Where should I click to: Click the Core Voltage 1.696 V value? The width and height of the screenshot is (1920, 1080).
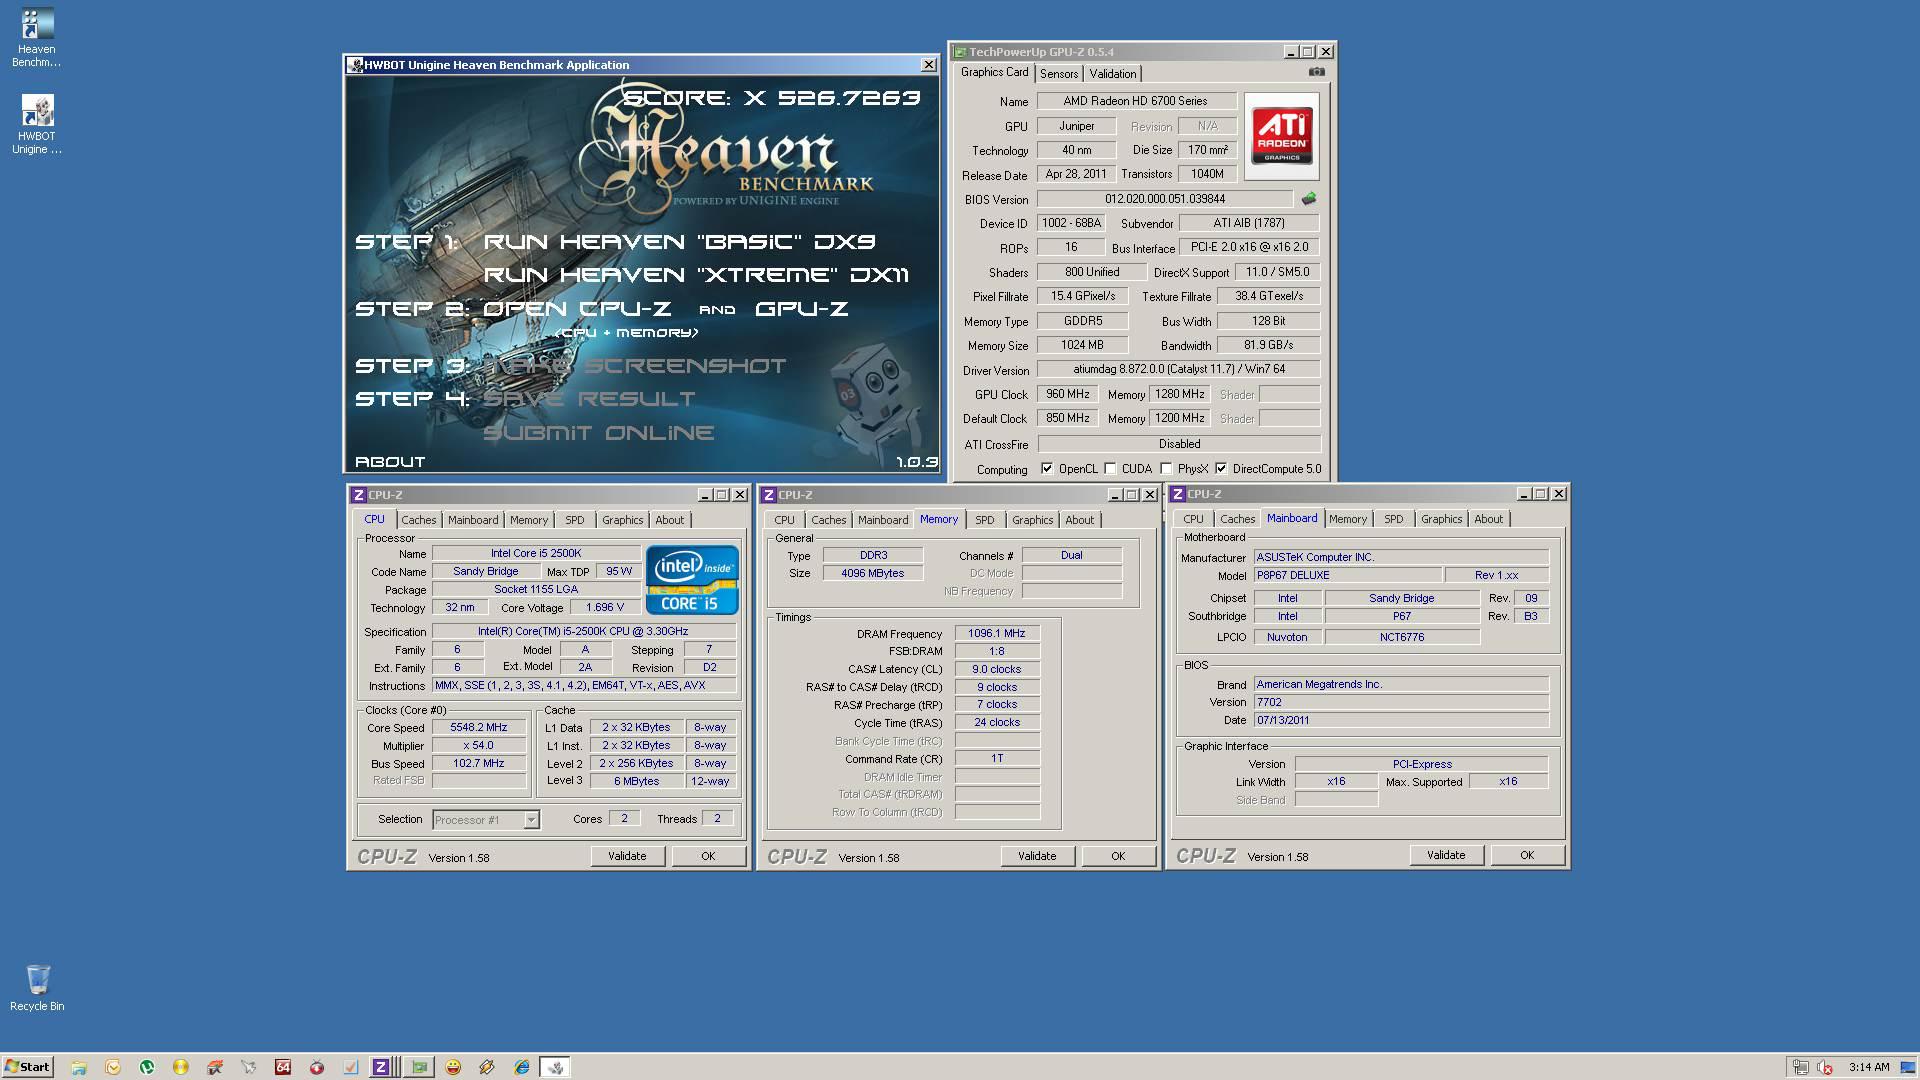coord(605,608)
